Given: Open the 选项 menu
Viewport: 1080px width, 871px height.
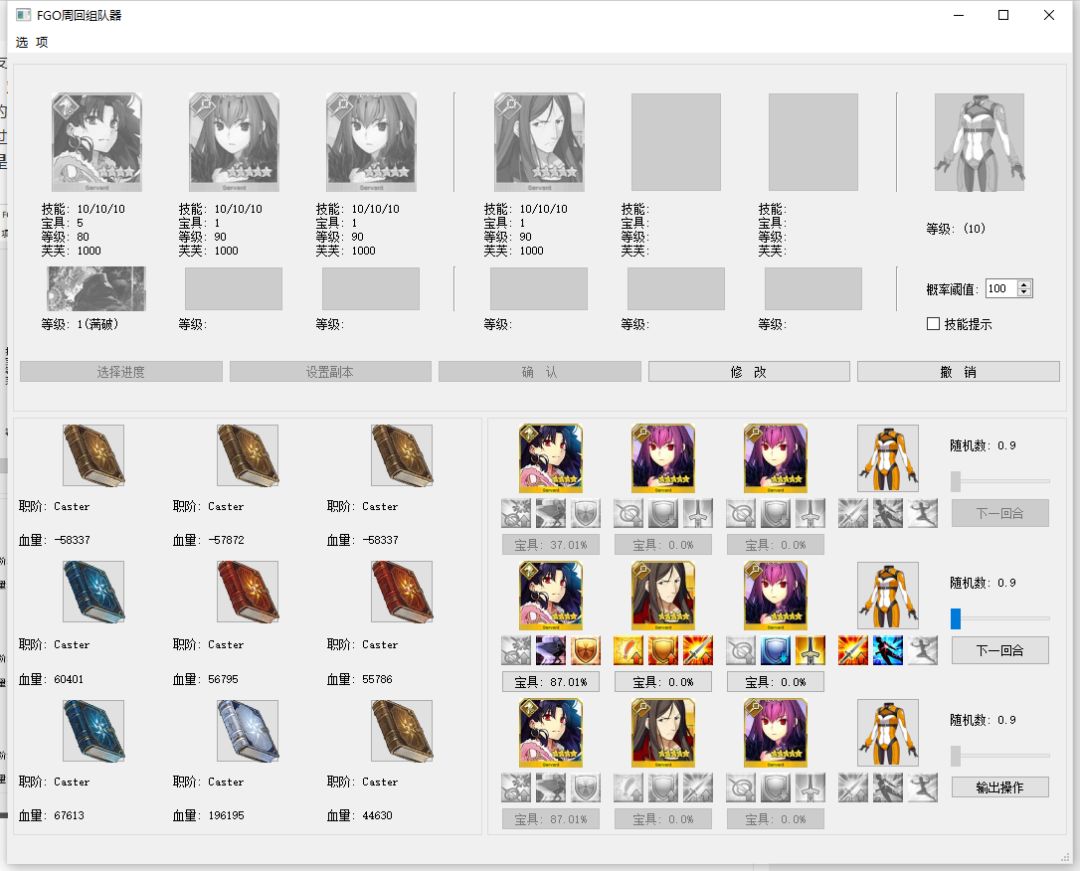Looking at the screenshot, I should (x=32, y=43).
